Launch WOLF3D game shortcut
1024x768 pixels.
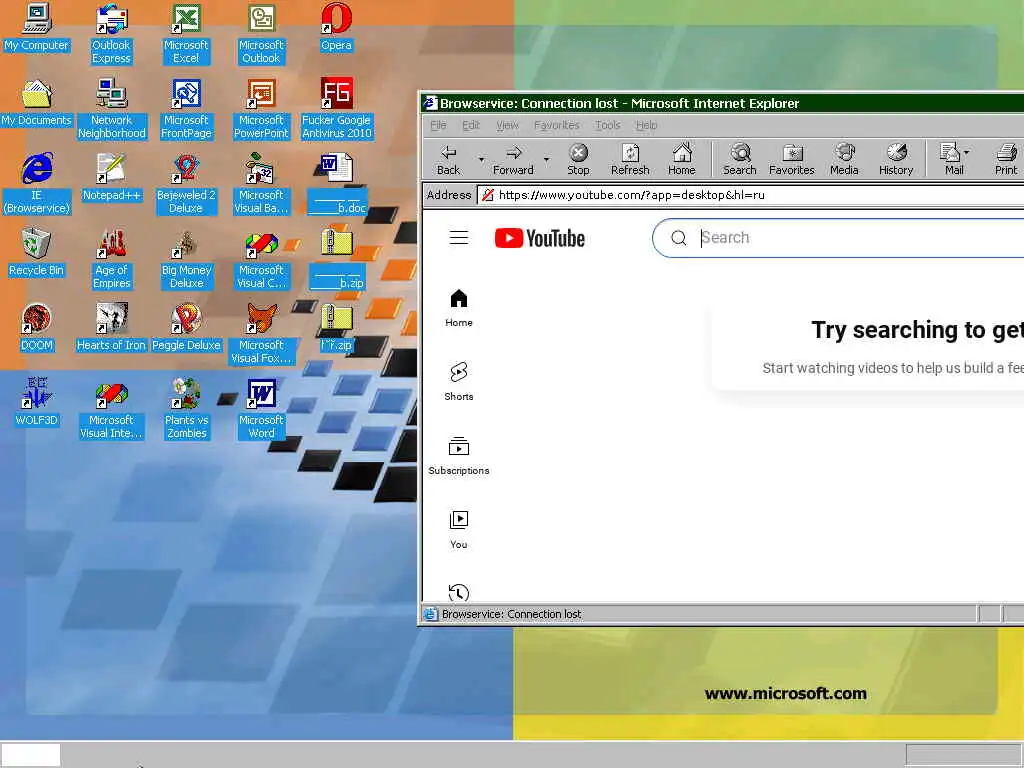tap(37, 402)
